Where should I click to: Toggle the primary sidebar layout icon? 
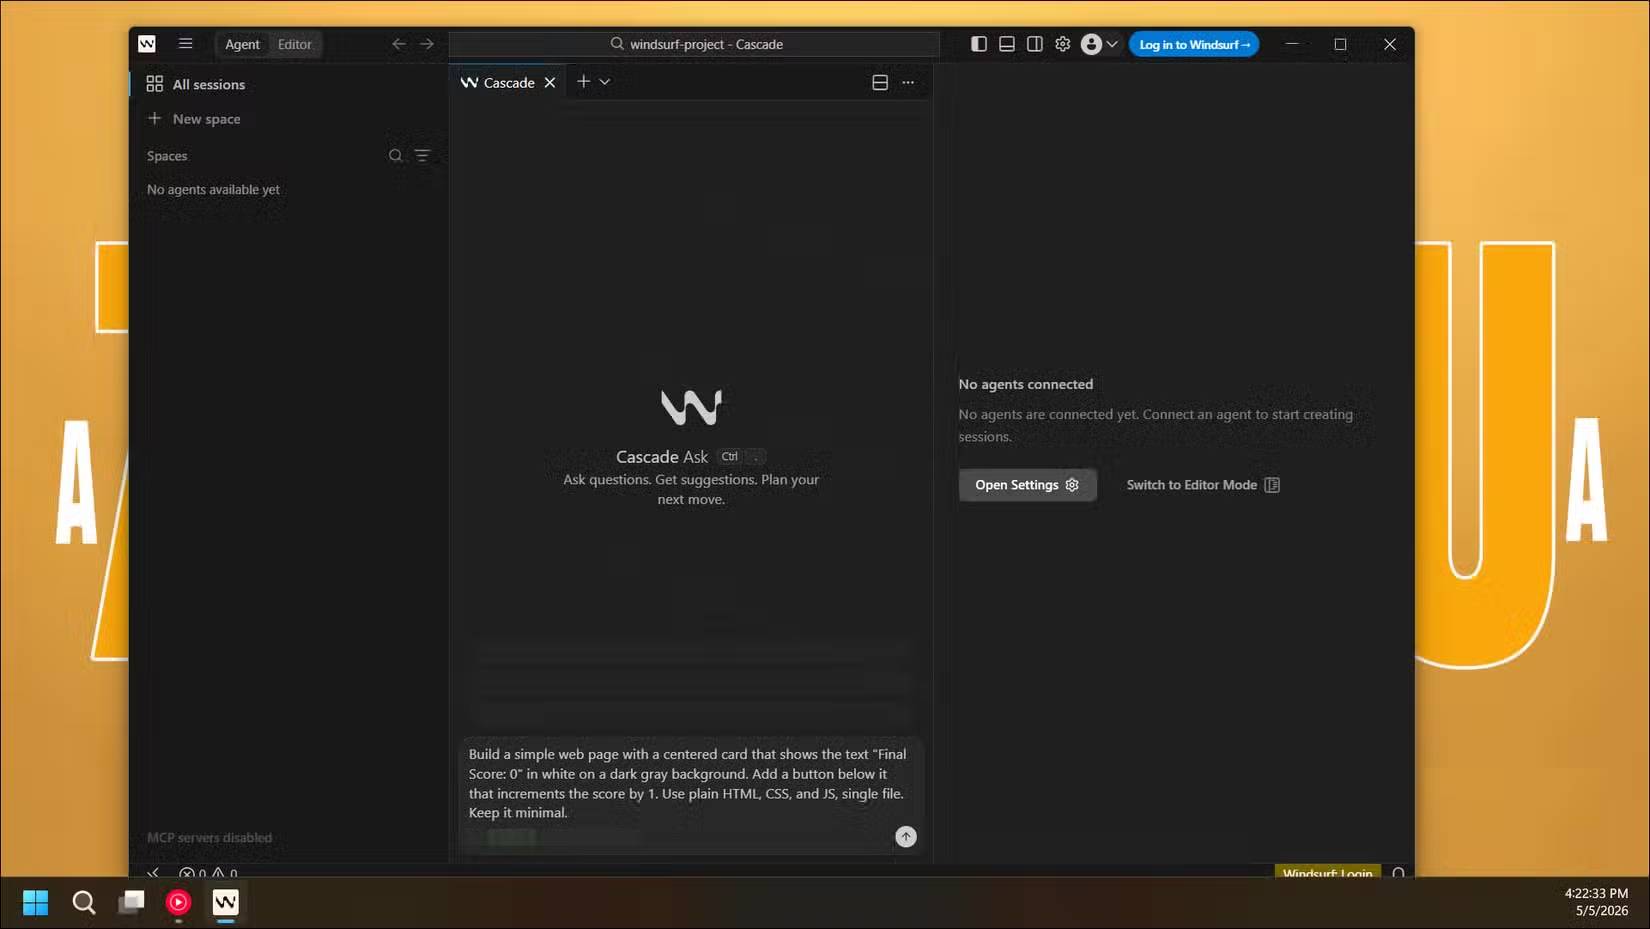pos(979,44)
